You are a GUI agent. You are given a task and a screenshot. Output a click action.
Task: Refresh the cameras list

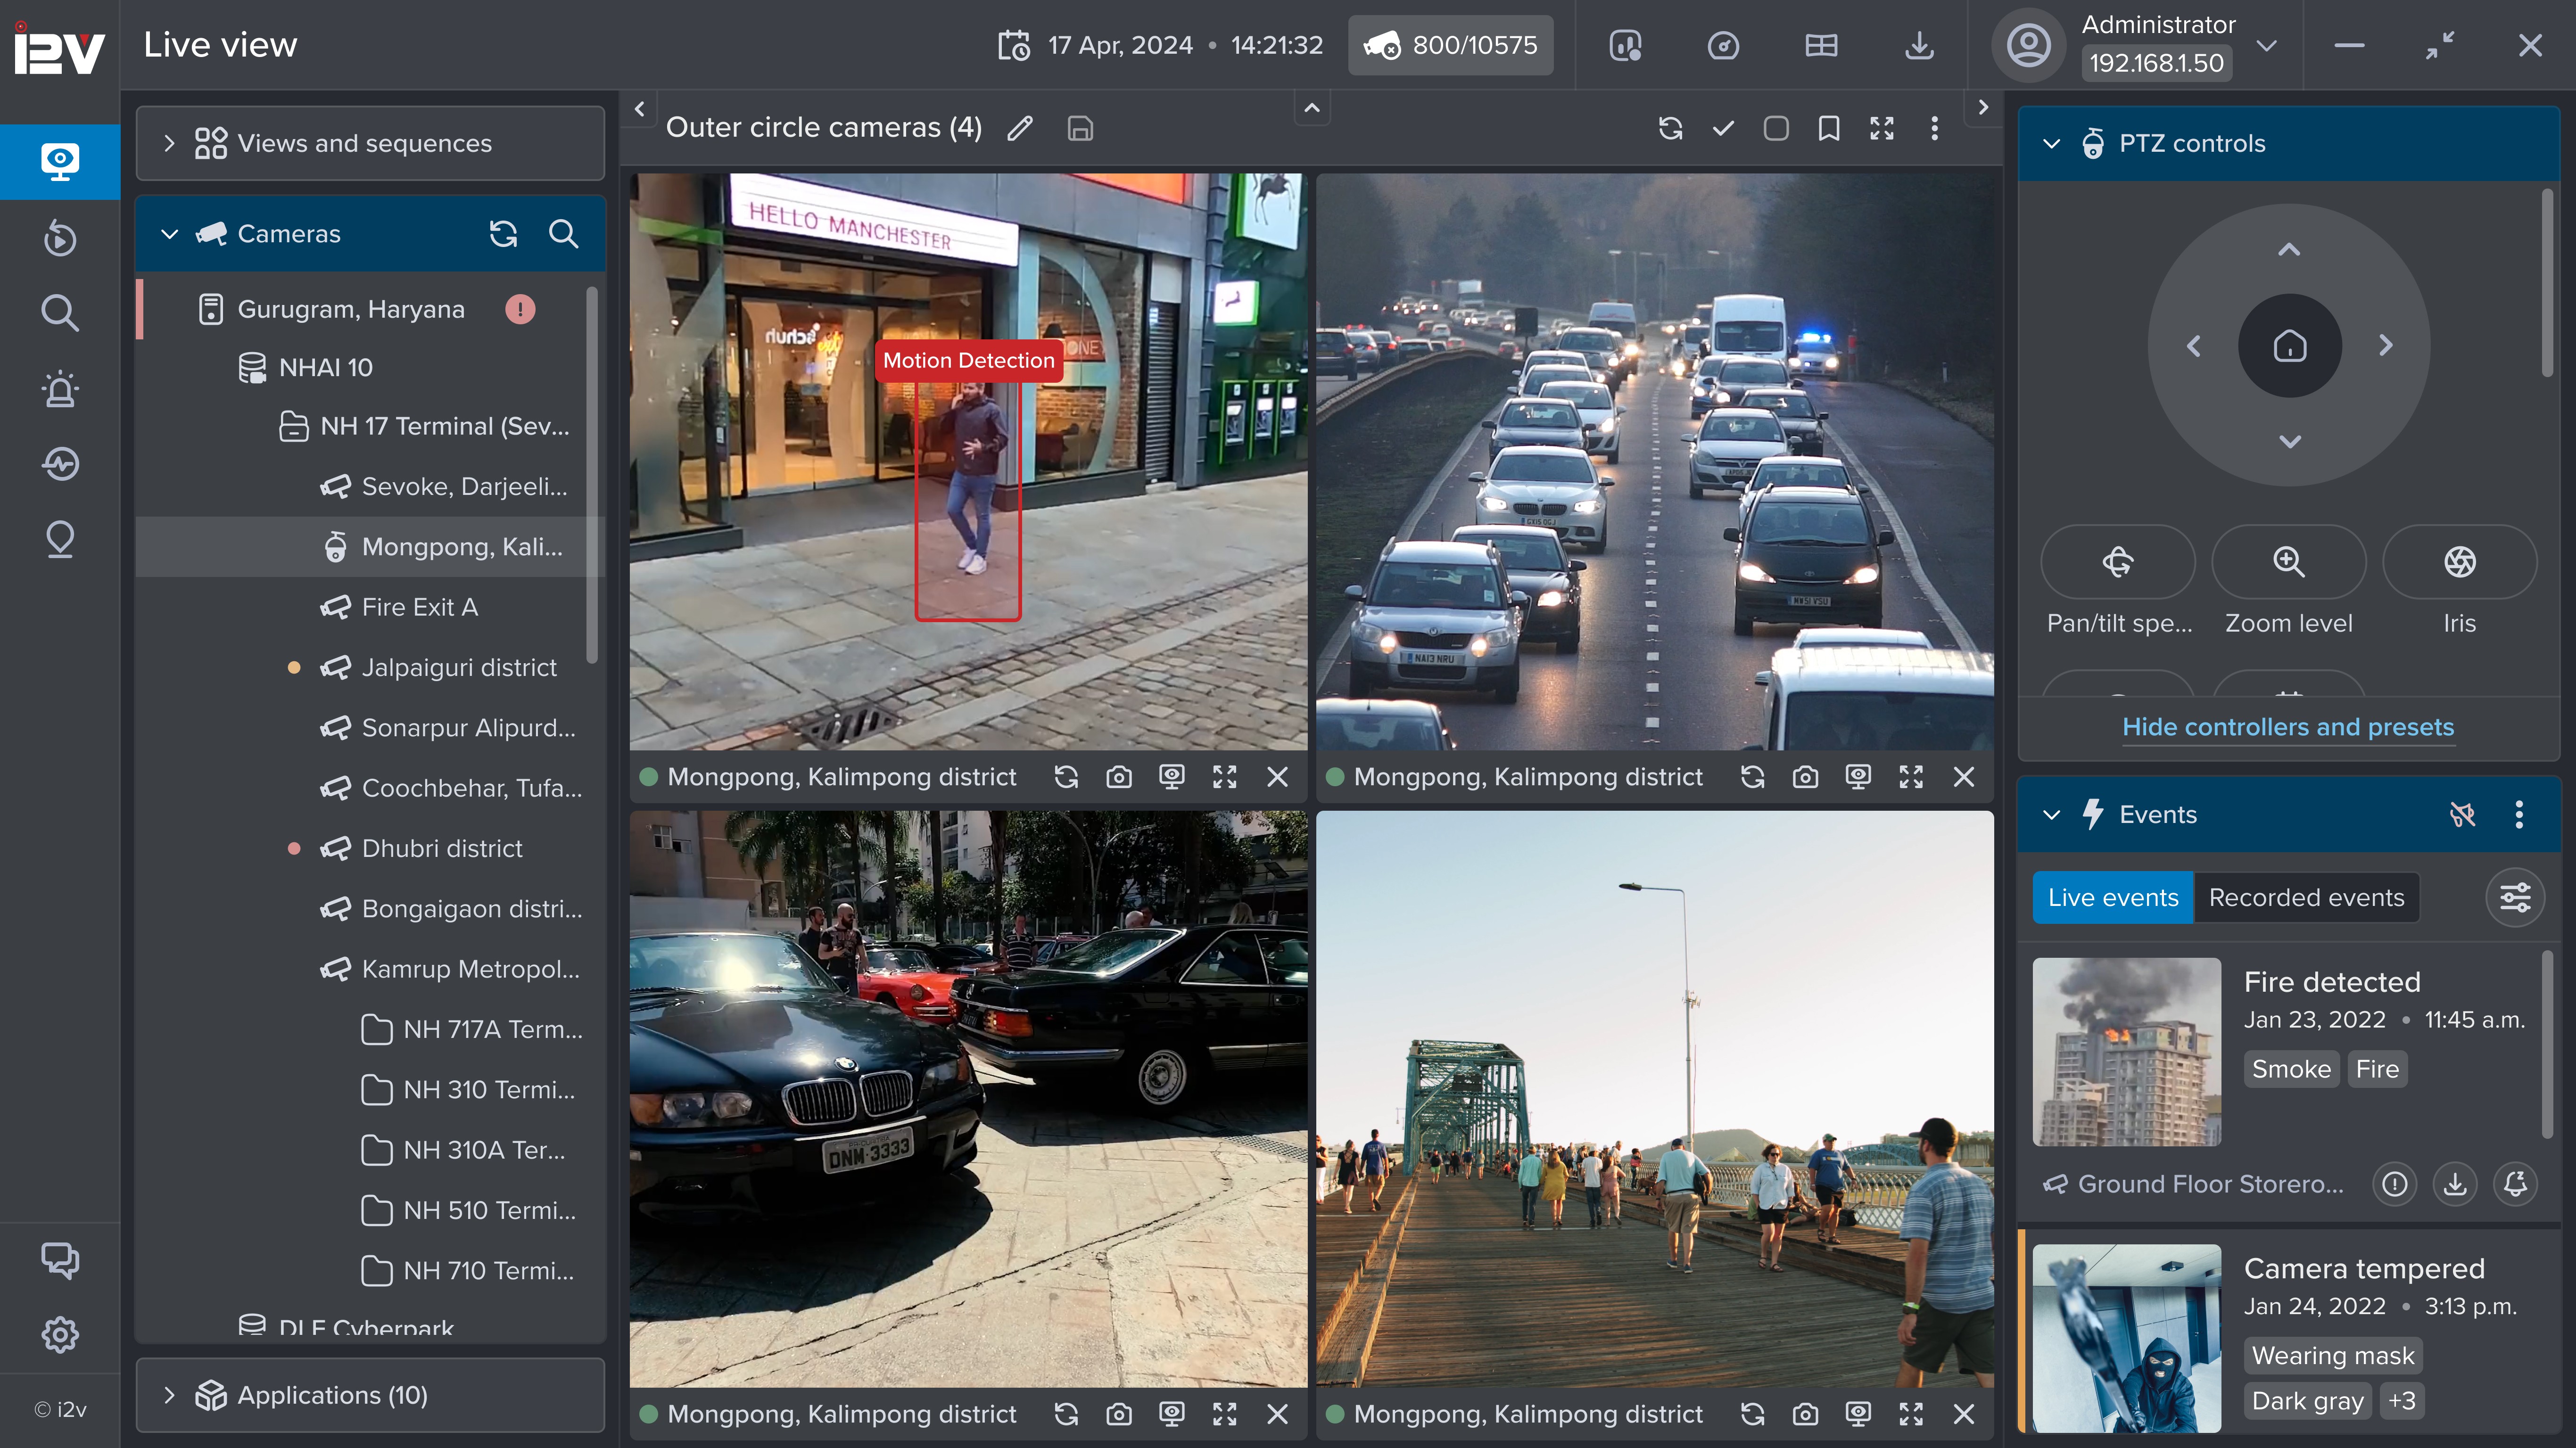tap(503, 234)
